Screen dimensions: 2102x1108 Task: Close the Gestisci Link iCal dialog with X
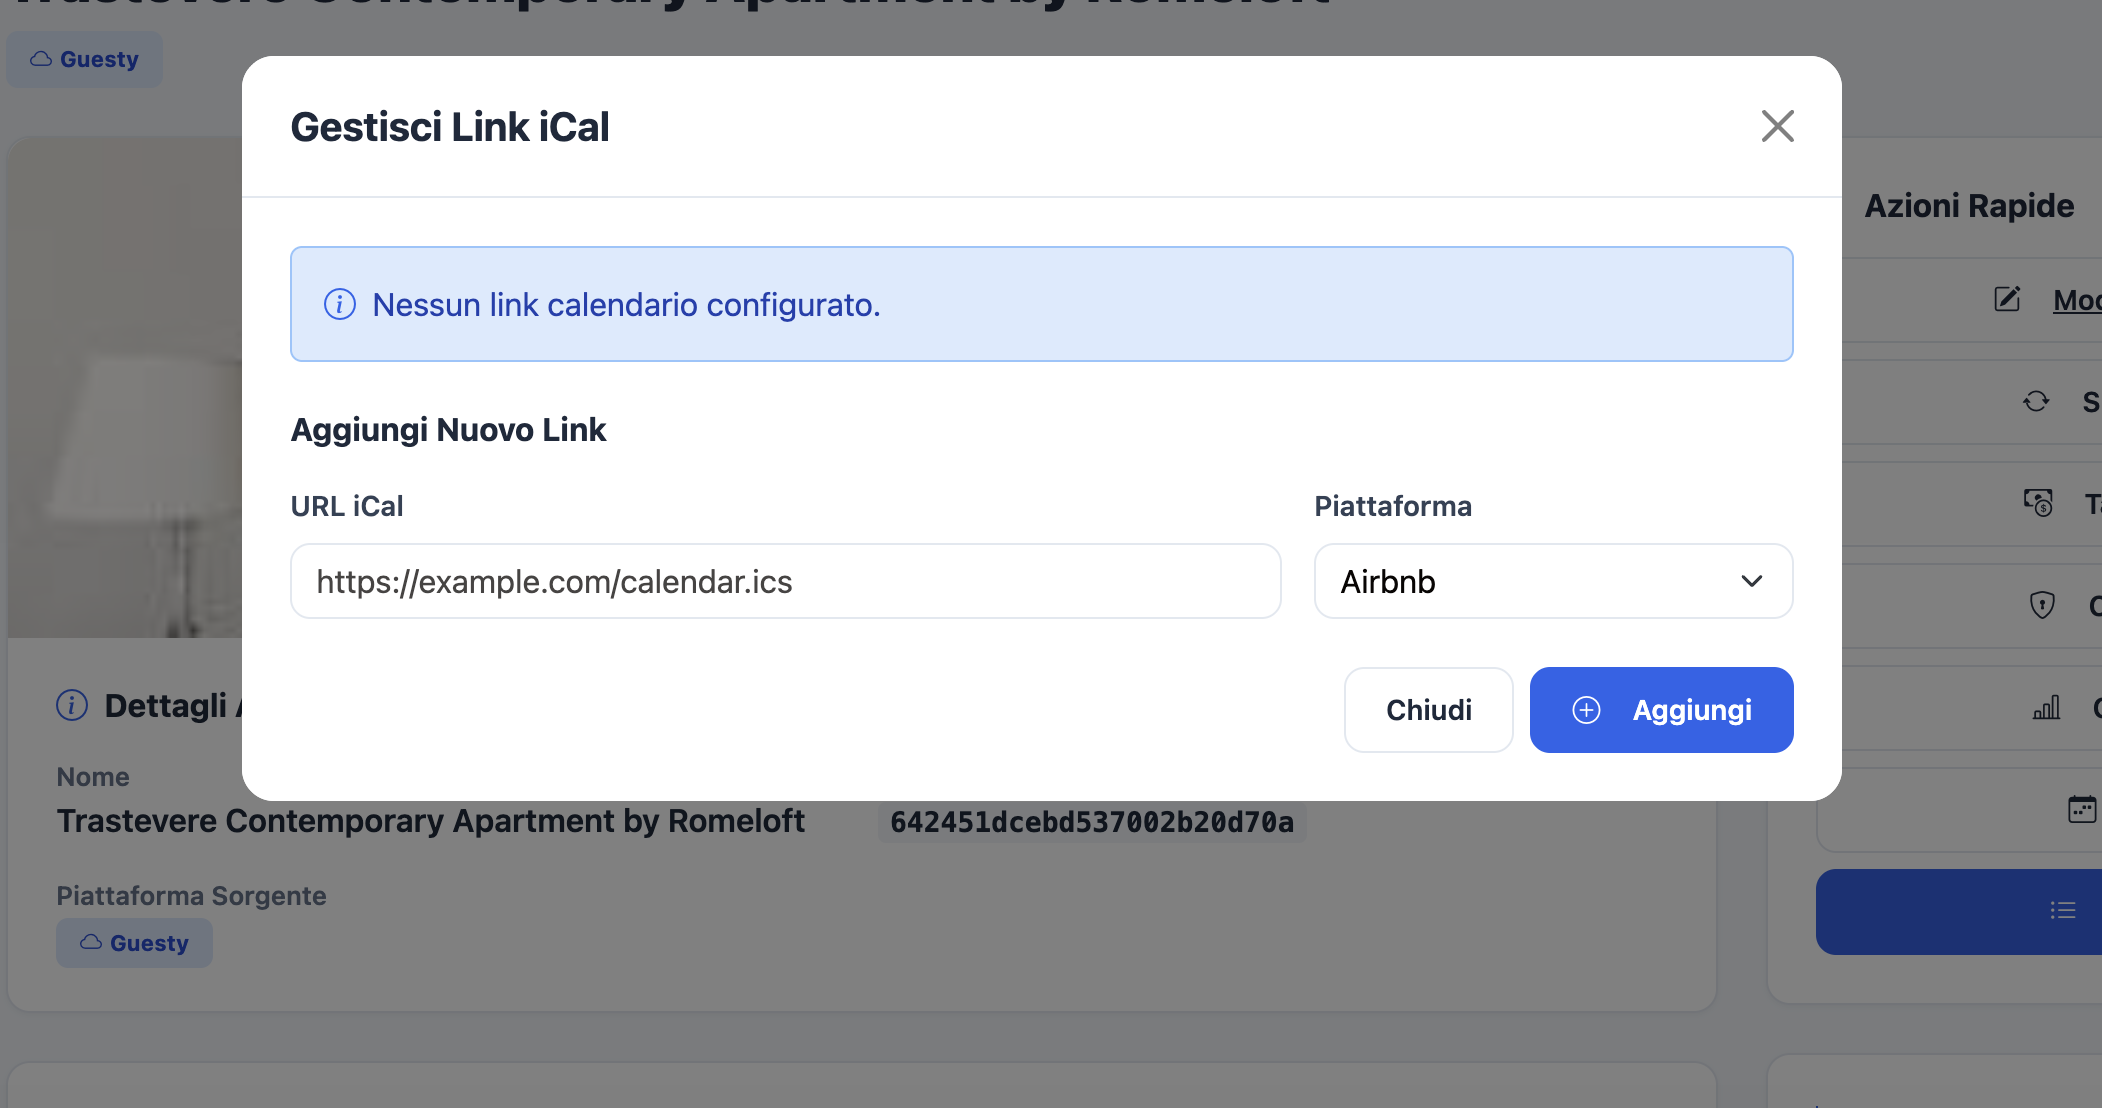click(1777, 126)
